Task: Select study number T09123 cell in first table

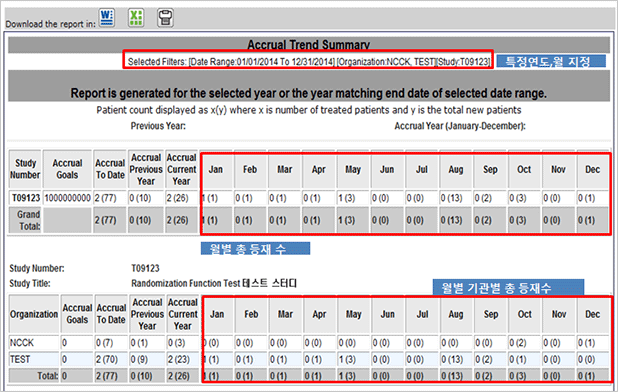Action: [26, 198]
